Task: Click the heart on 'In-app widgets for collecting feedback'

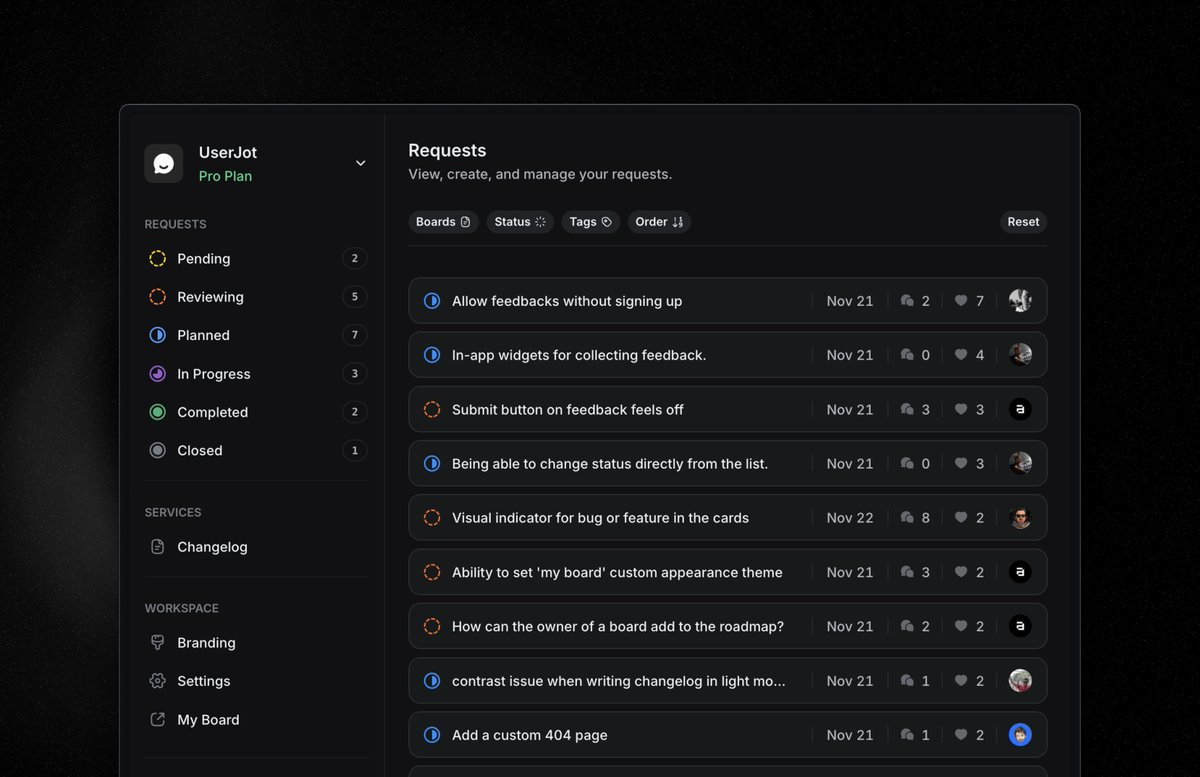Action: pos(961,355)
